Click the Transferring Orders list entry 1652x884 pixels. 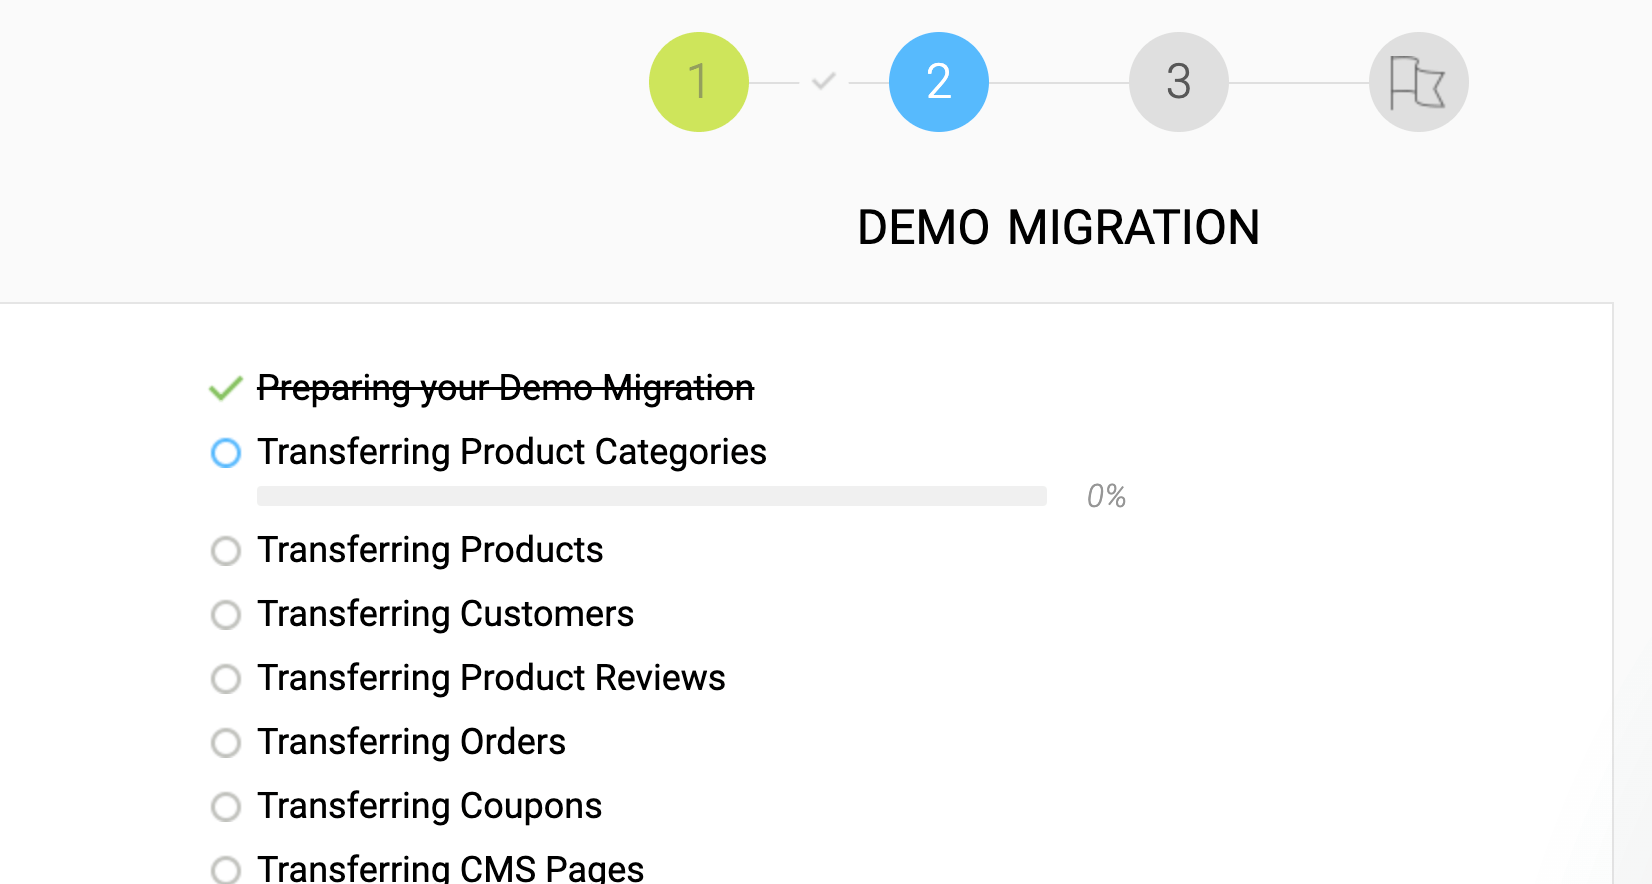(412, 742)
